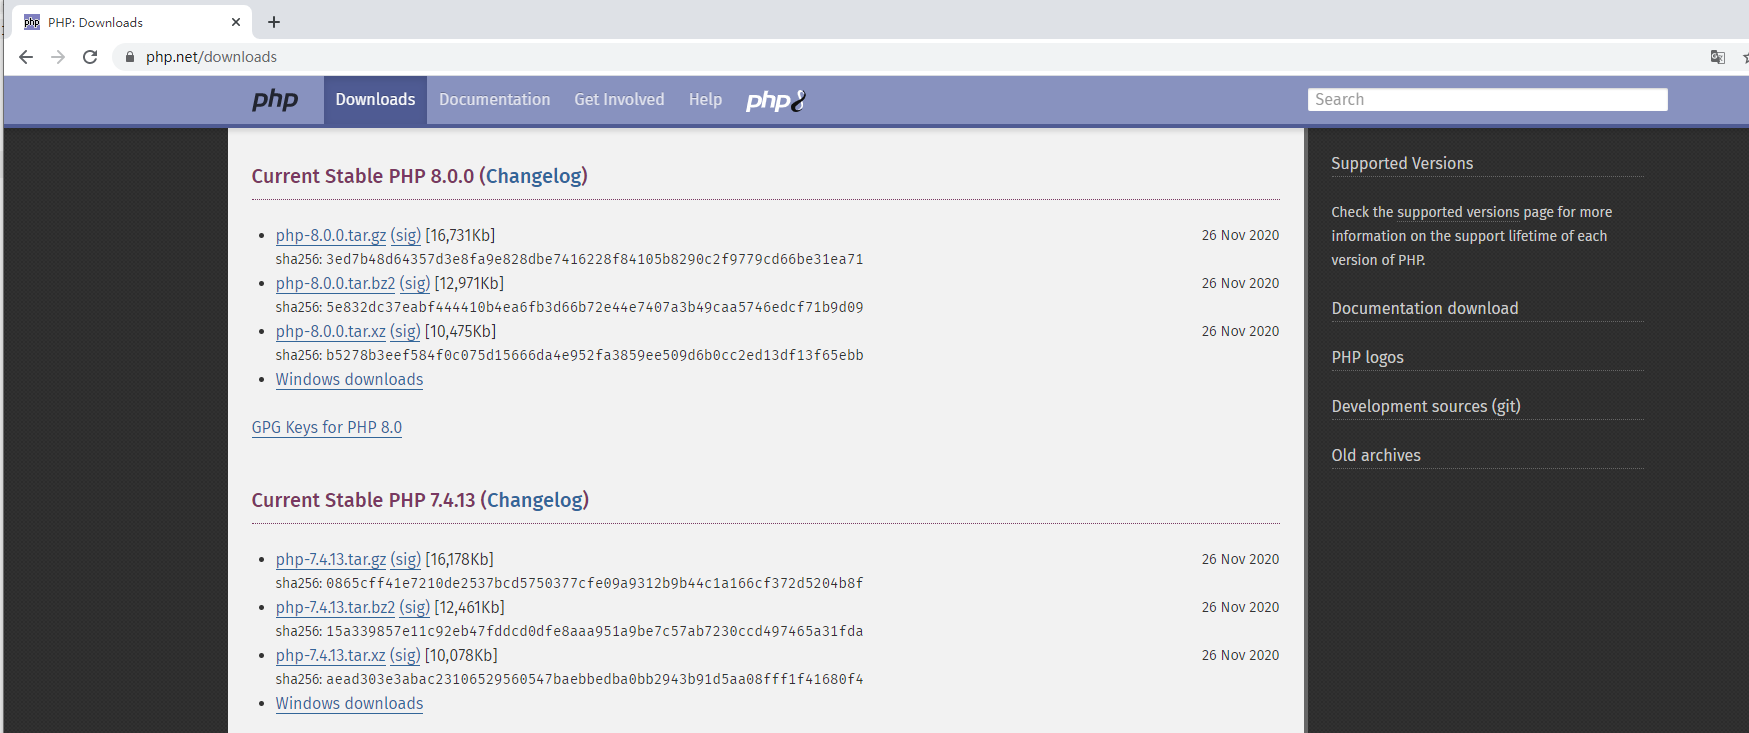Open Documentation download sidebar link
This screenshot has width=1749, height=733.
coord(1424,308)
